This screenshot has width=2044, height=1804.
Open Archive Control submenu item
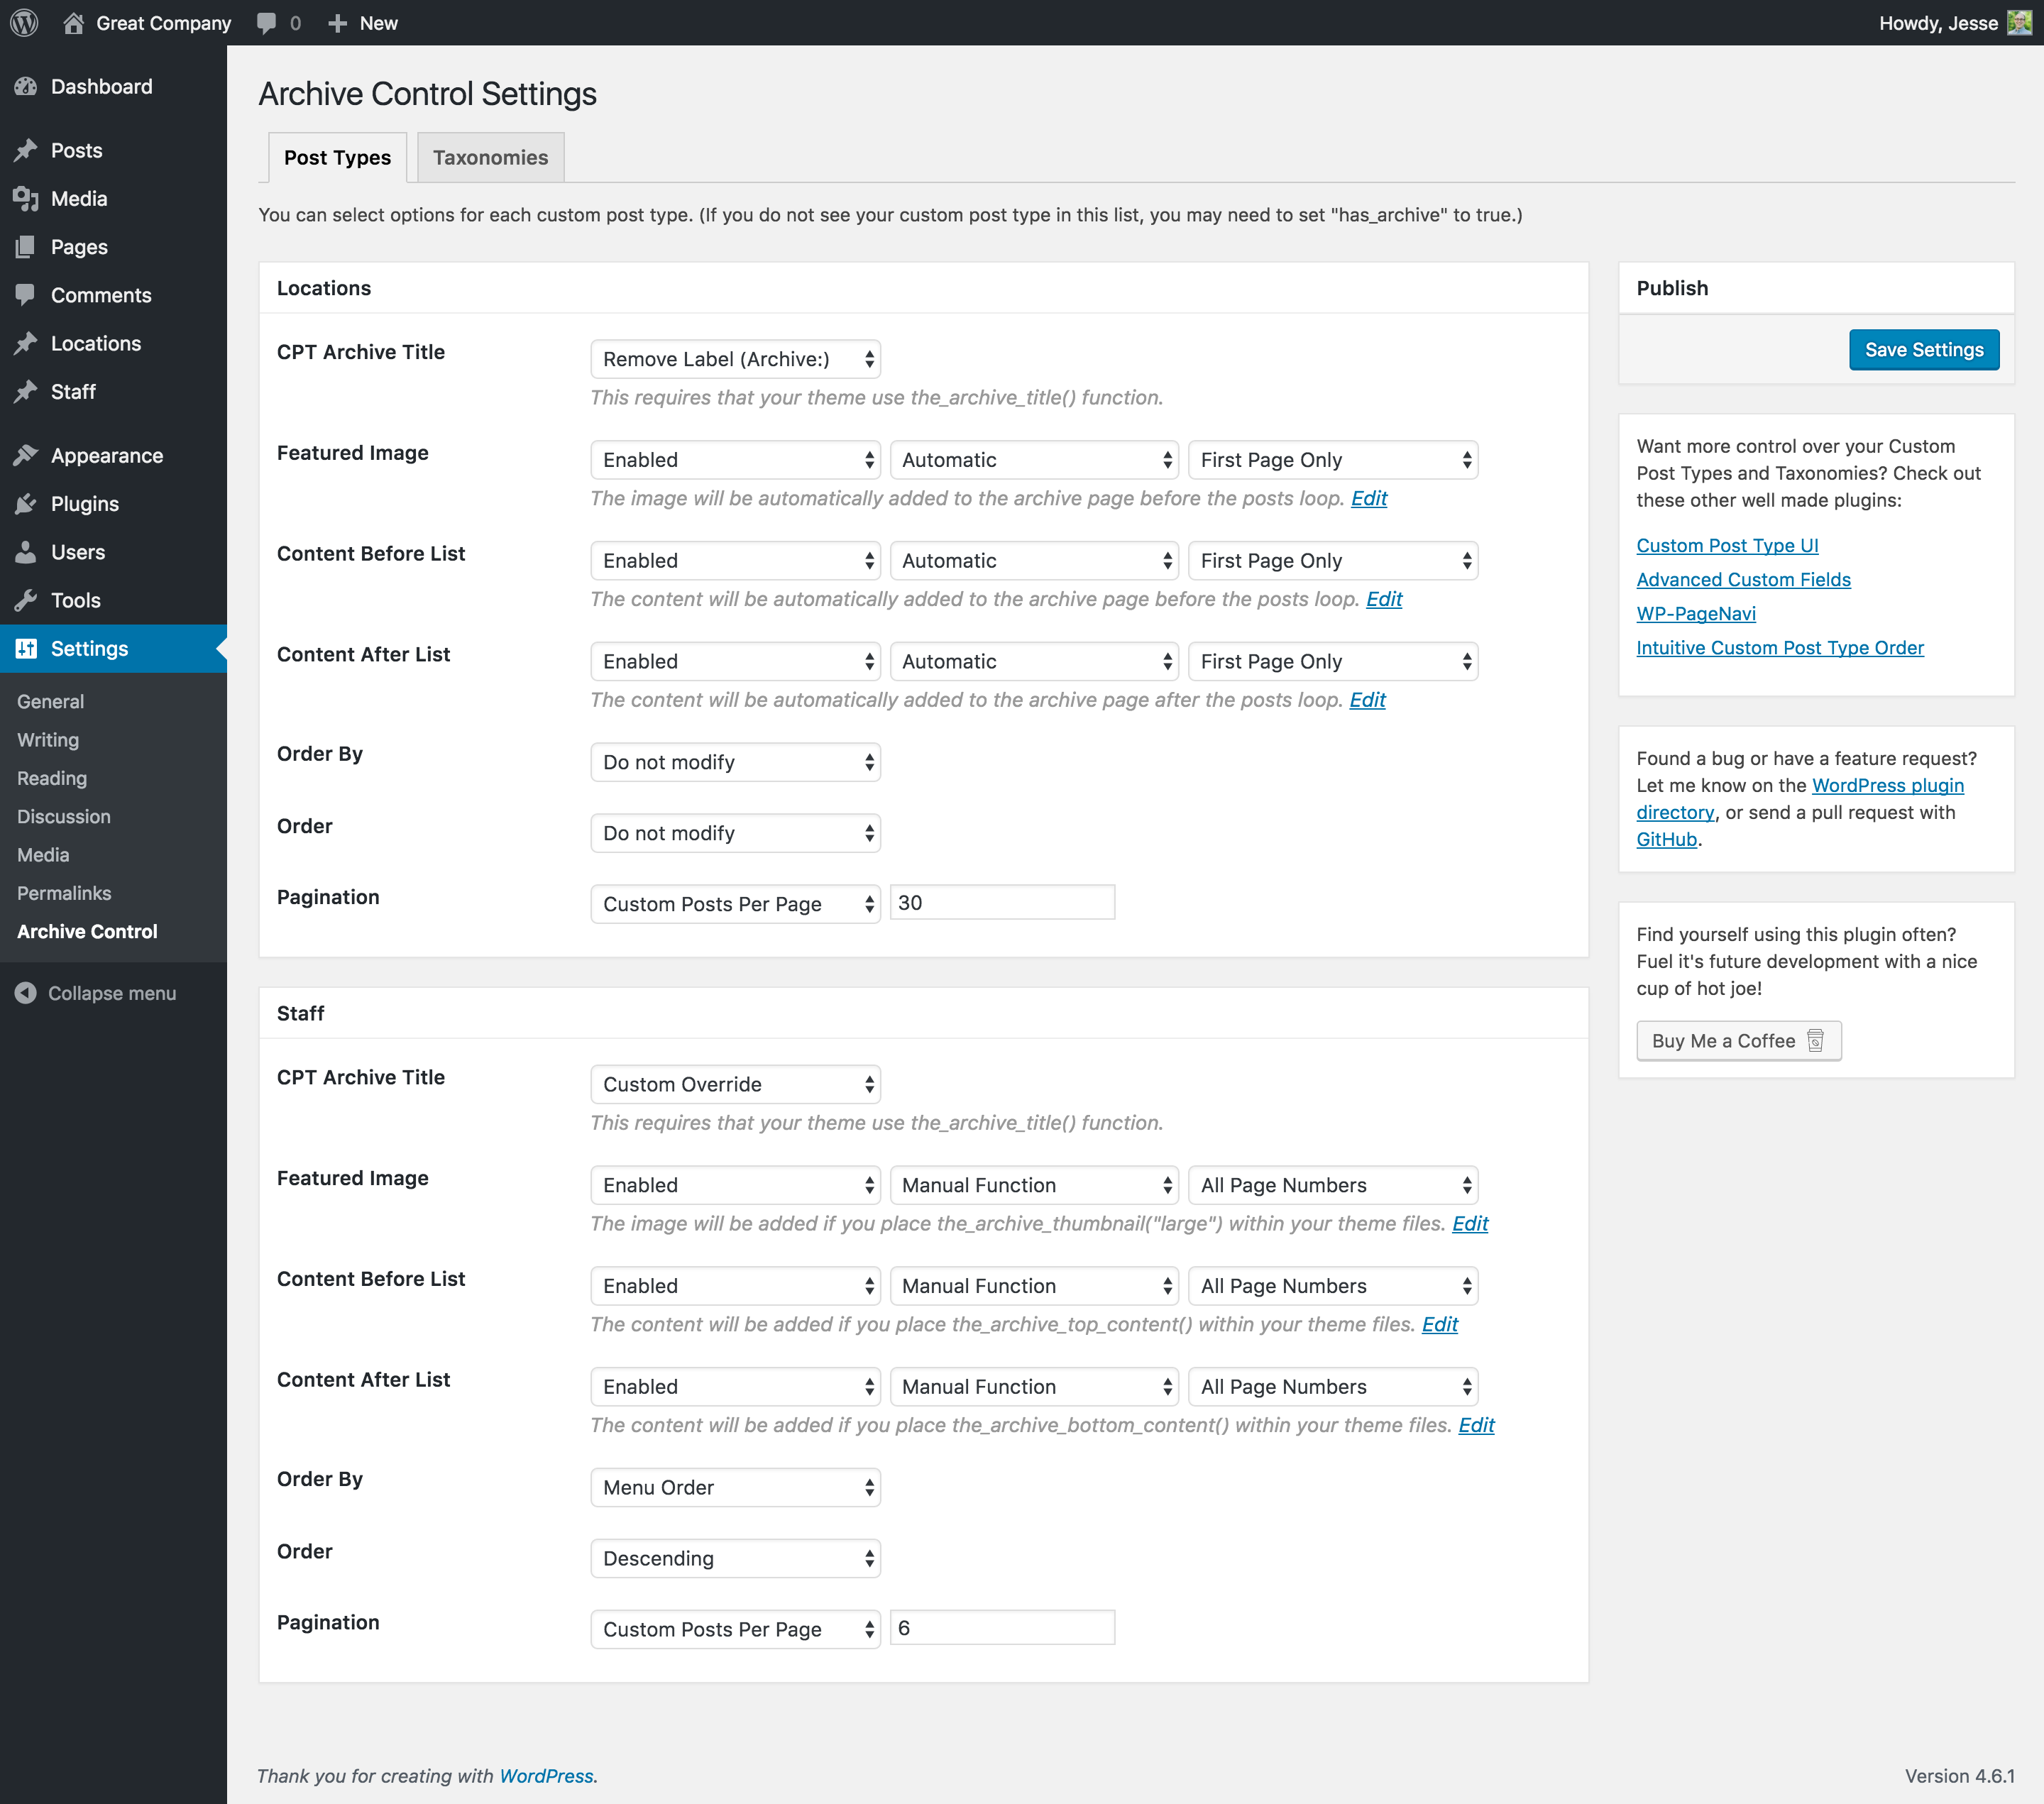tap(87, 931)
